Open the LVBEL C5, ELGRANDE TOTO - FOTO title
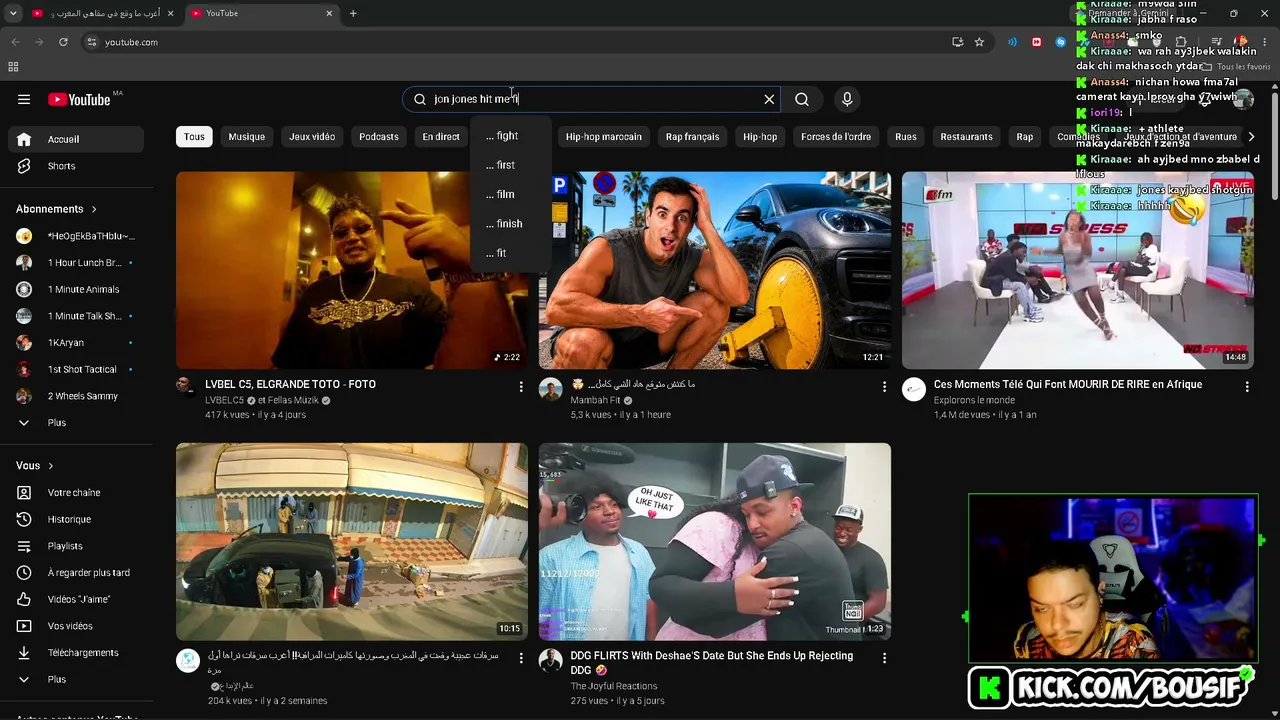This screenshot has height=720, width=1280. tap(290, 384)
